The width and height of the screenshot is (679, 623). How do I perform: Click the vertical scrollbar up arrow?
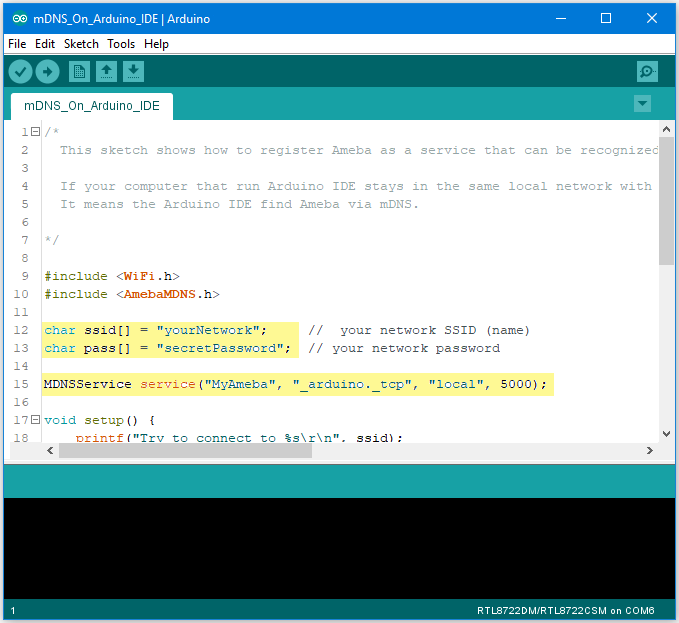[666, 129]
